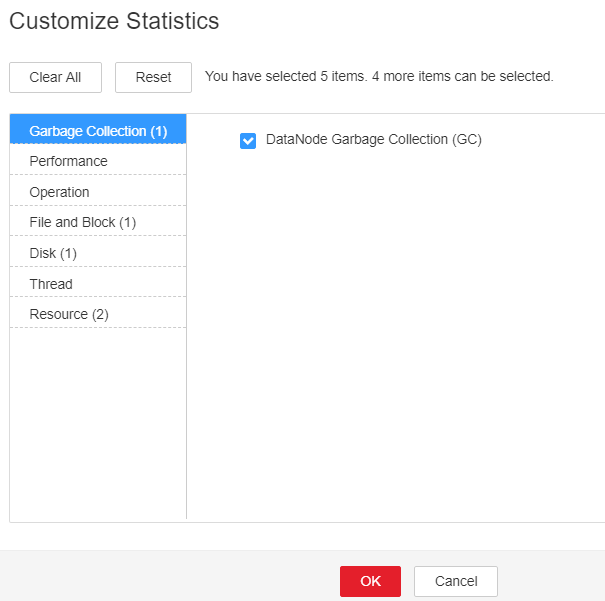Click the DataNode Garbage Collection (GC) label text
The width and height of the screenshot is (605, 601).
[x=373, y=139]
